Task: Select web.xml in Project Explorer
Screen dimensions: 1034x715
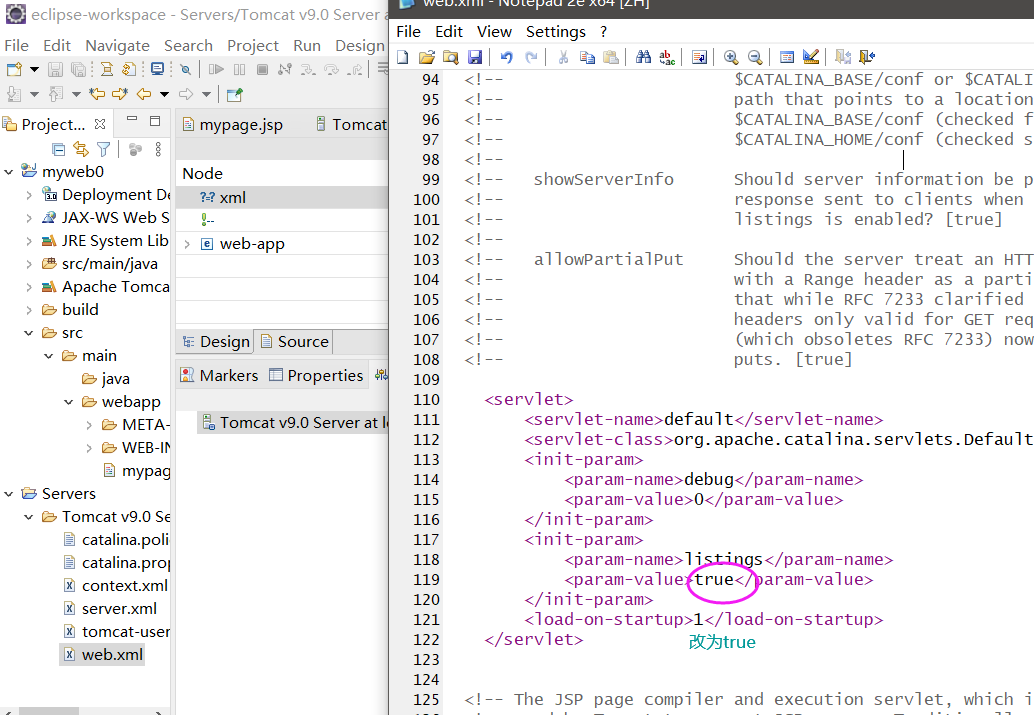Action: point(103,655)
